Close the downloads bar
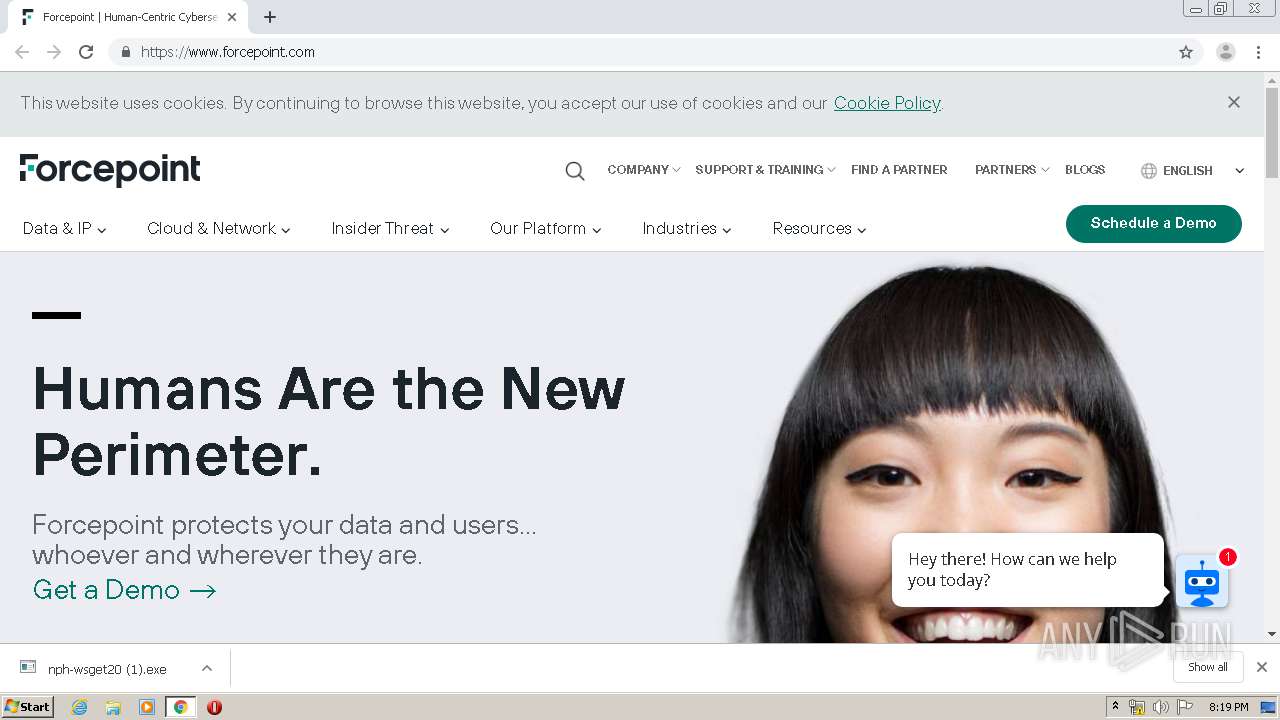The height and width of the screenshot is (720, 1280). [1262, 667]
